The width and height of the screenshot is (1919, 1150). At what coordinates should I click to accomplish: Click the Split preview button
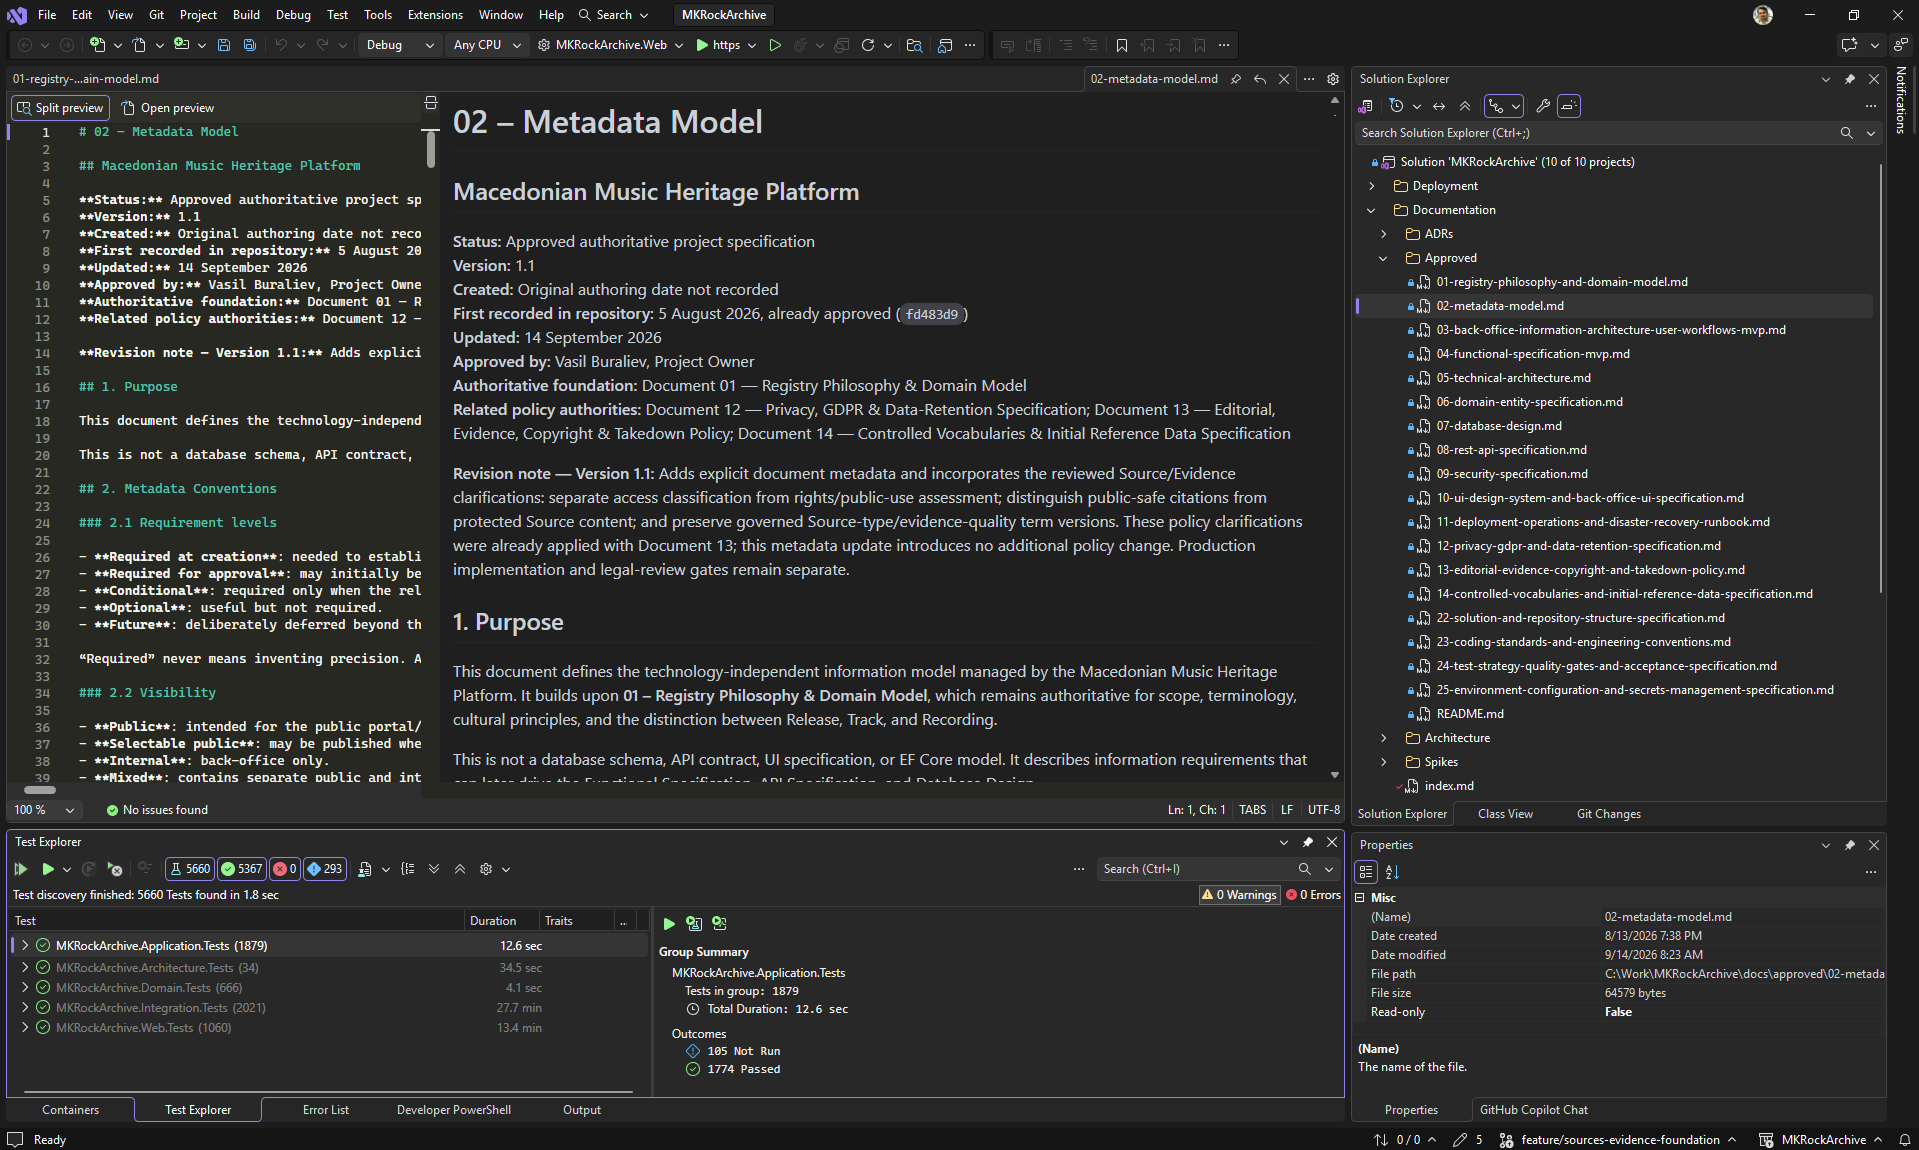(x=60, y=108)
